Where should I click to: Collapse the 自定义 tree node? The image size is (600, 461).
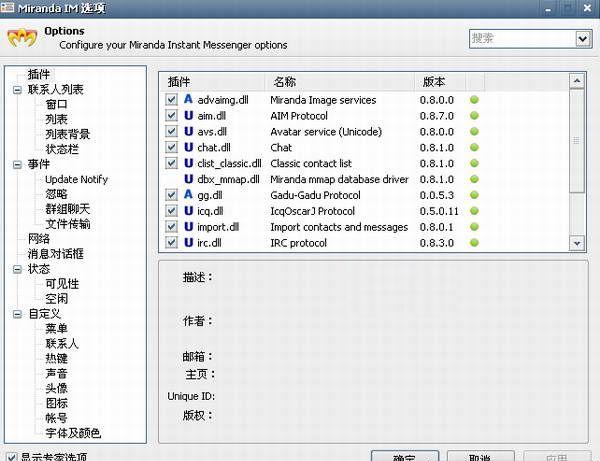click(17, 314)
